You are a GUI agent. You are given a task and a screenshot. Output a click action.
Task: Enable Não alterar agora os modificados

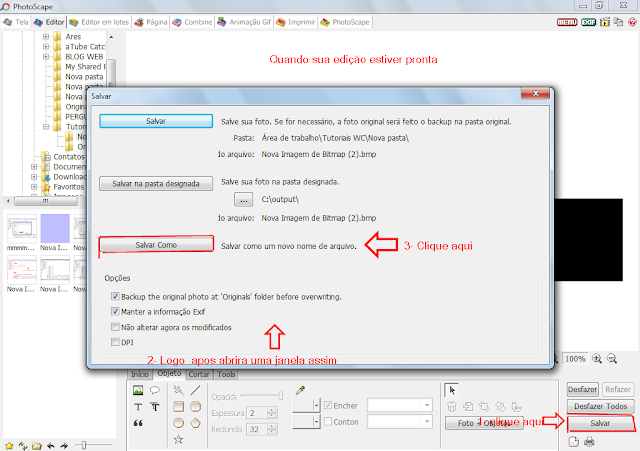115,327
